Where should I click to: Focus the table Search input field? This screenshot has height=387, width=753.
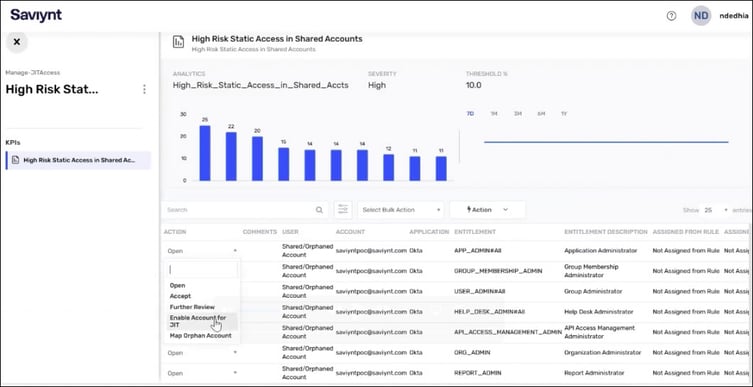point(240,210)
